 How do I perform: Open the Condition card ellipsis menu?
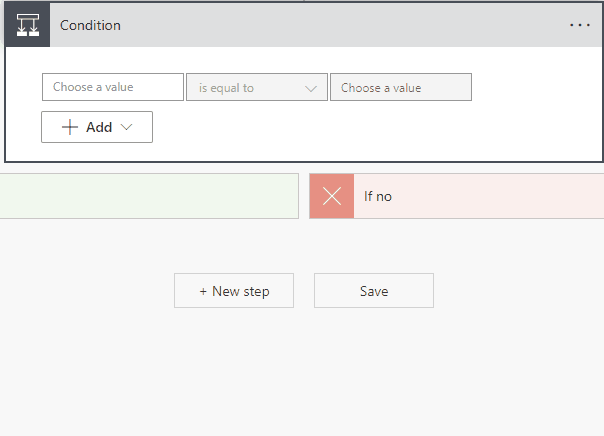tap(580, 25)
